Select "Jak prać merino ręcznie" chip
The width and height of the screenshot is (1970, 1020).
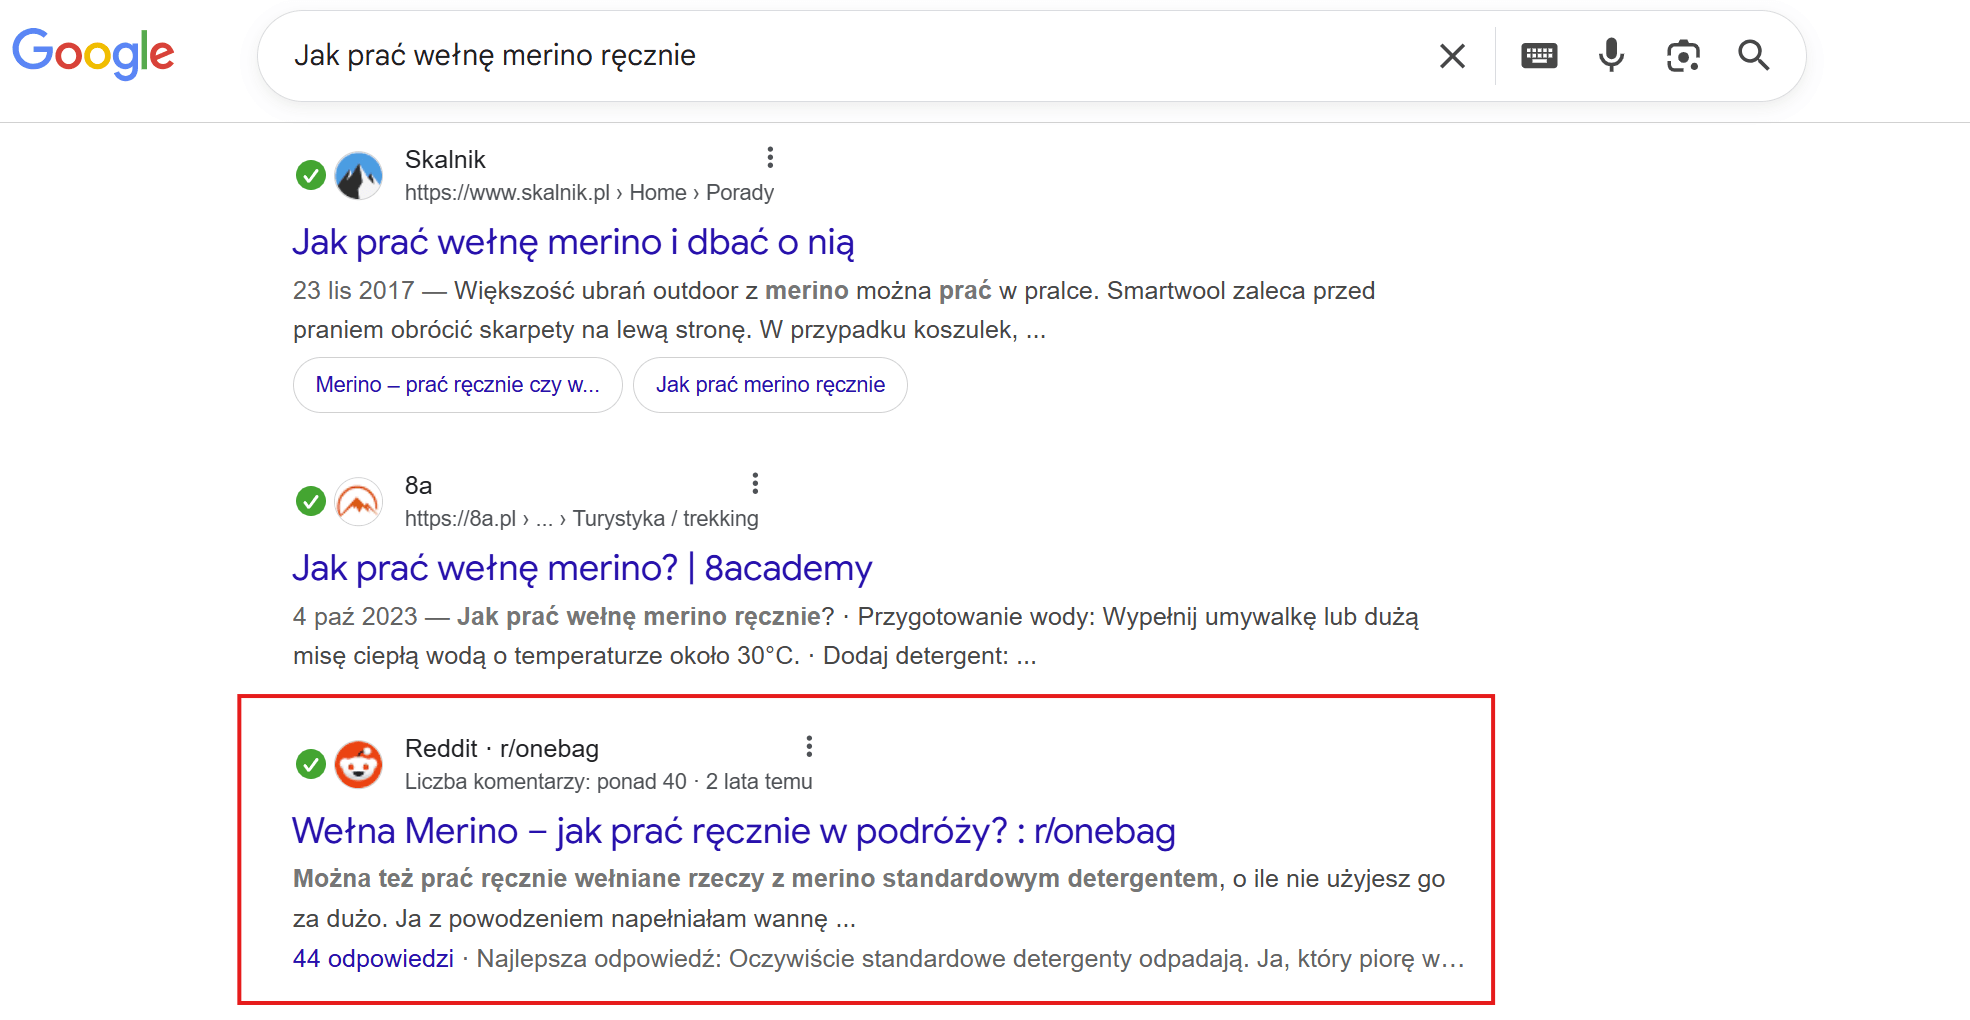coord(770,385)
